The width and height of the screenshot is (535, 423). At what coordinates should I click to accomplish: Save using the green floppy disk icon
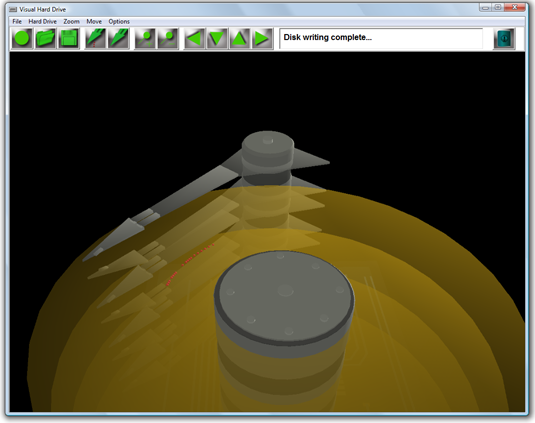pos(69,39)
